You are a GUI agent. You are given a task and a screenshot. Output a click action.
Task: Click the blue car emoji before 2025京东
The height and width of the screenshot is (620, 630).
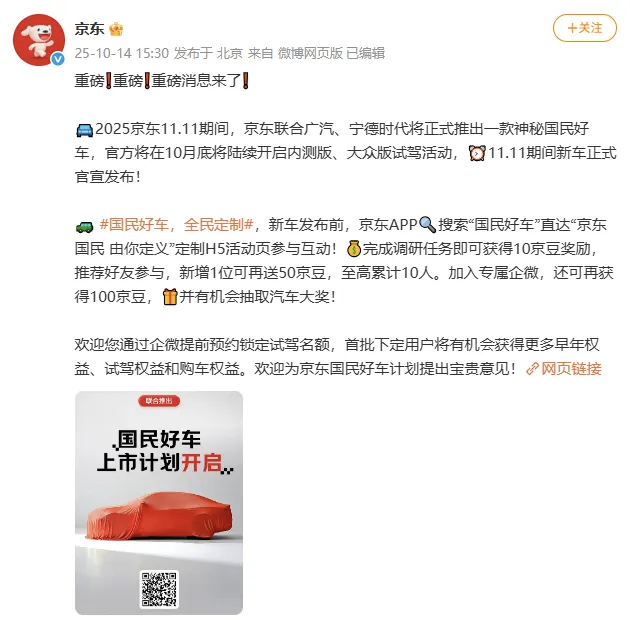[84, 130]
